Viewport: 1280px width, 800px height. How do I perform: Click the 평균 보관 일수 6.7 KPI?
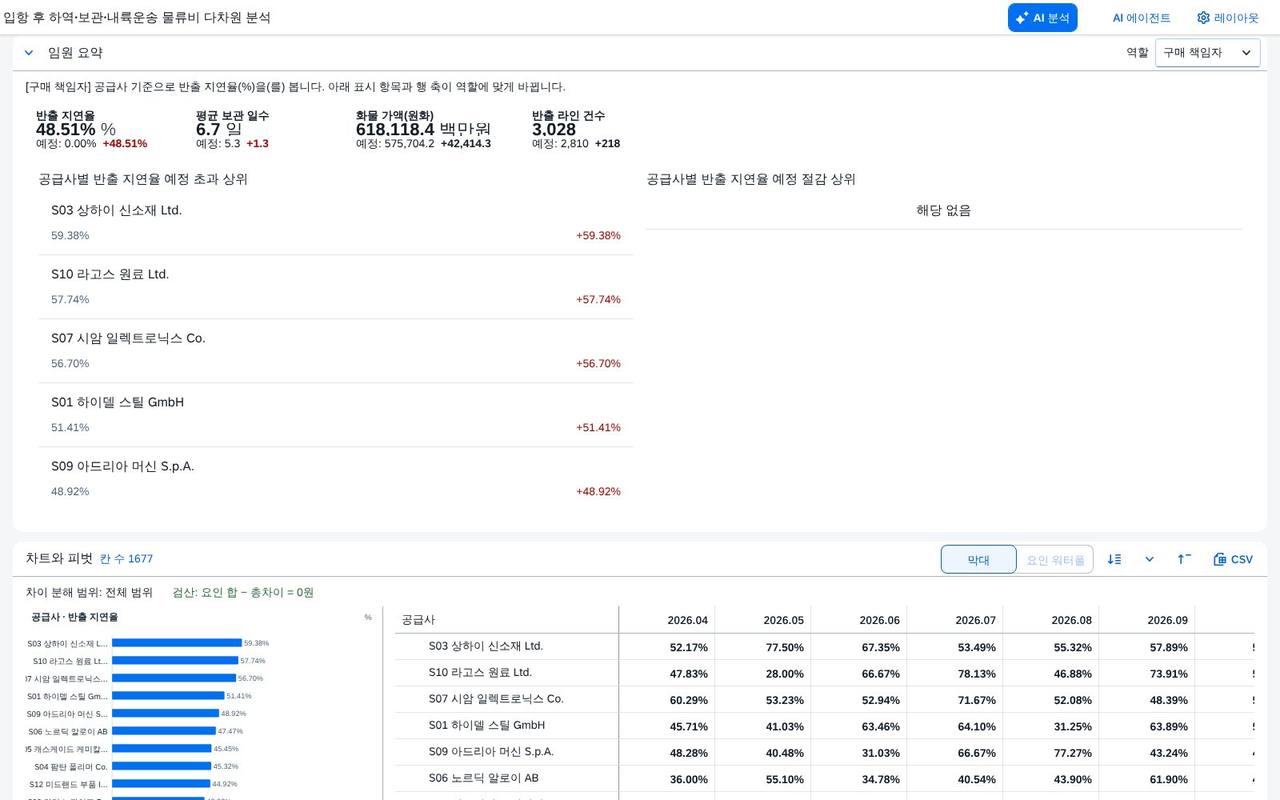tap(232, 129)
